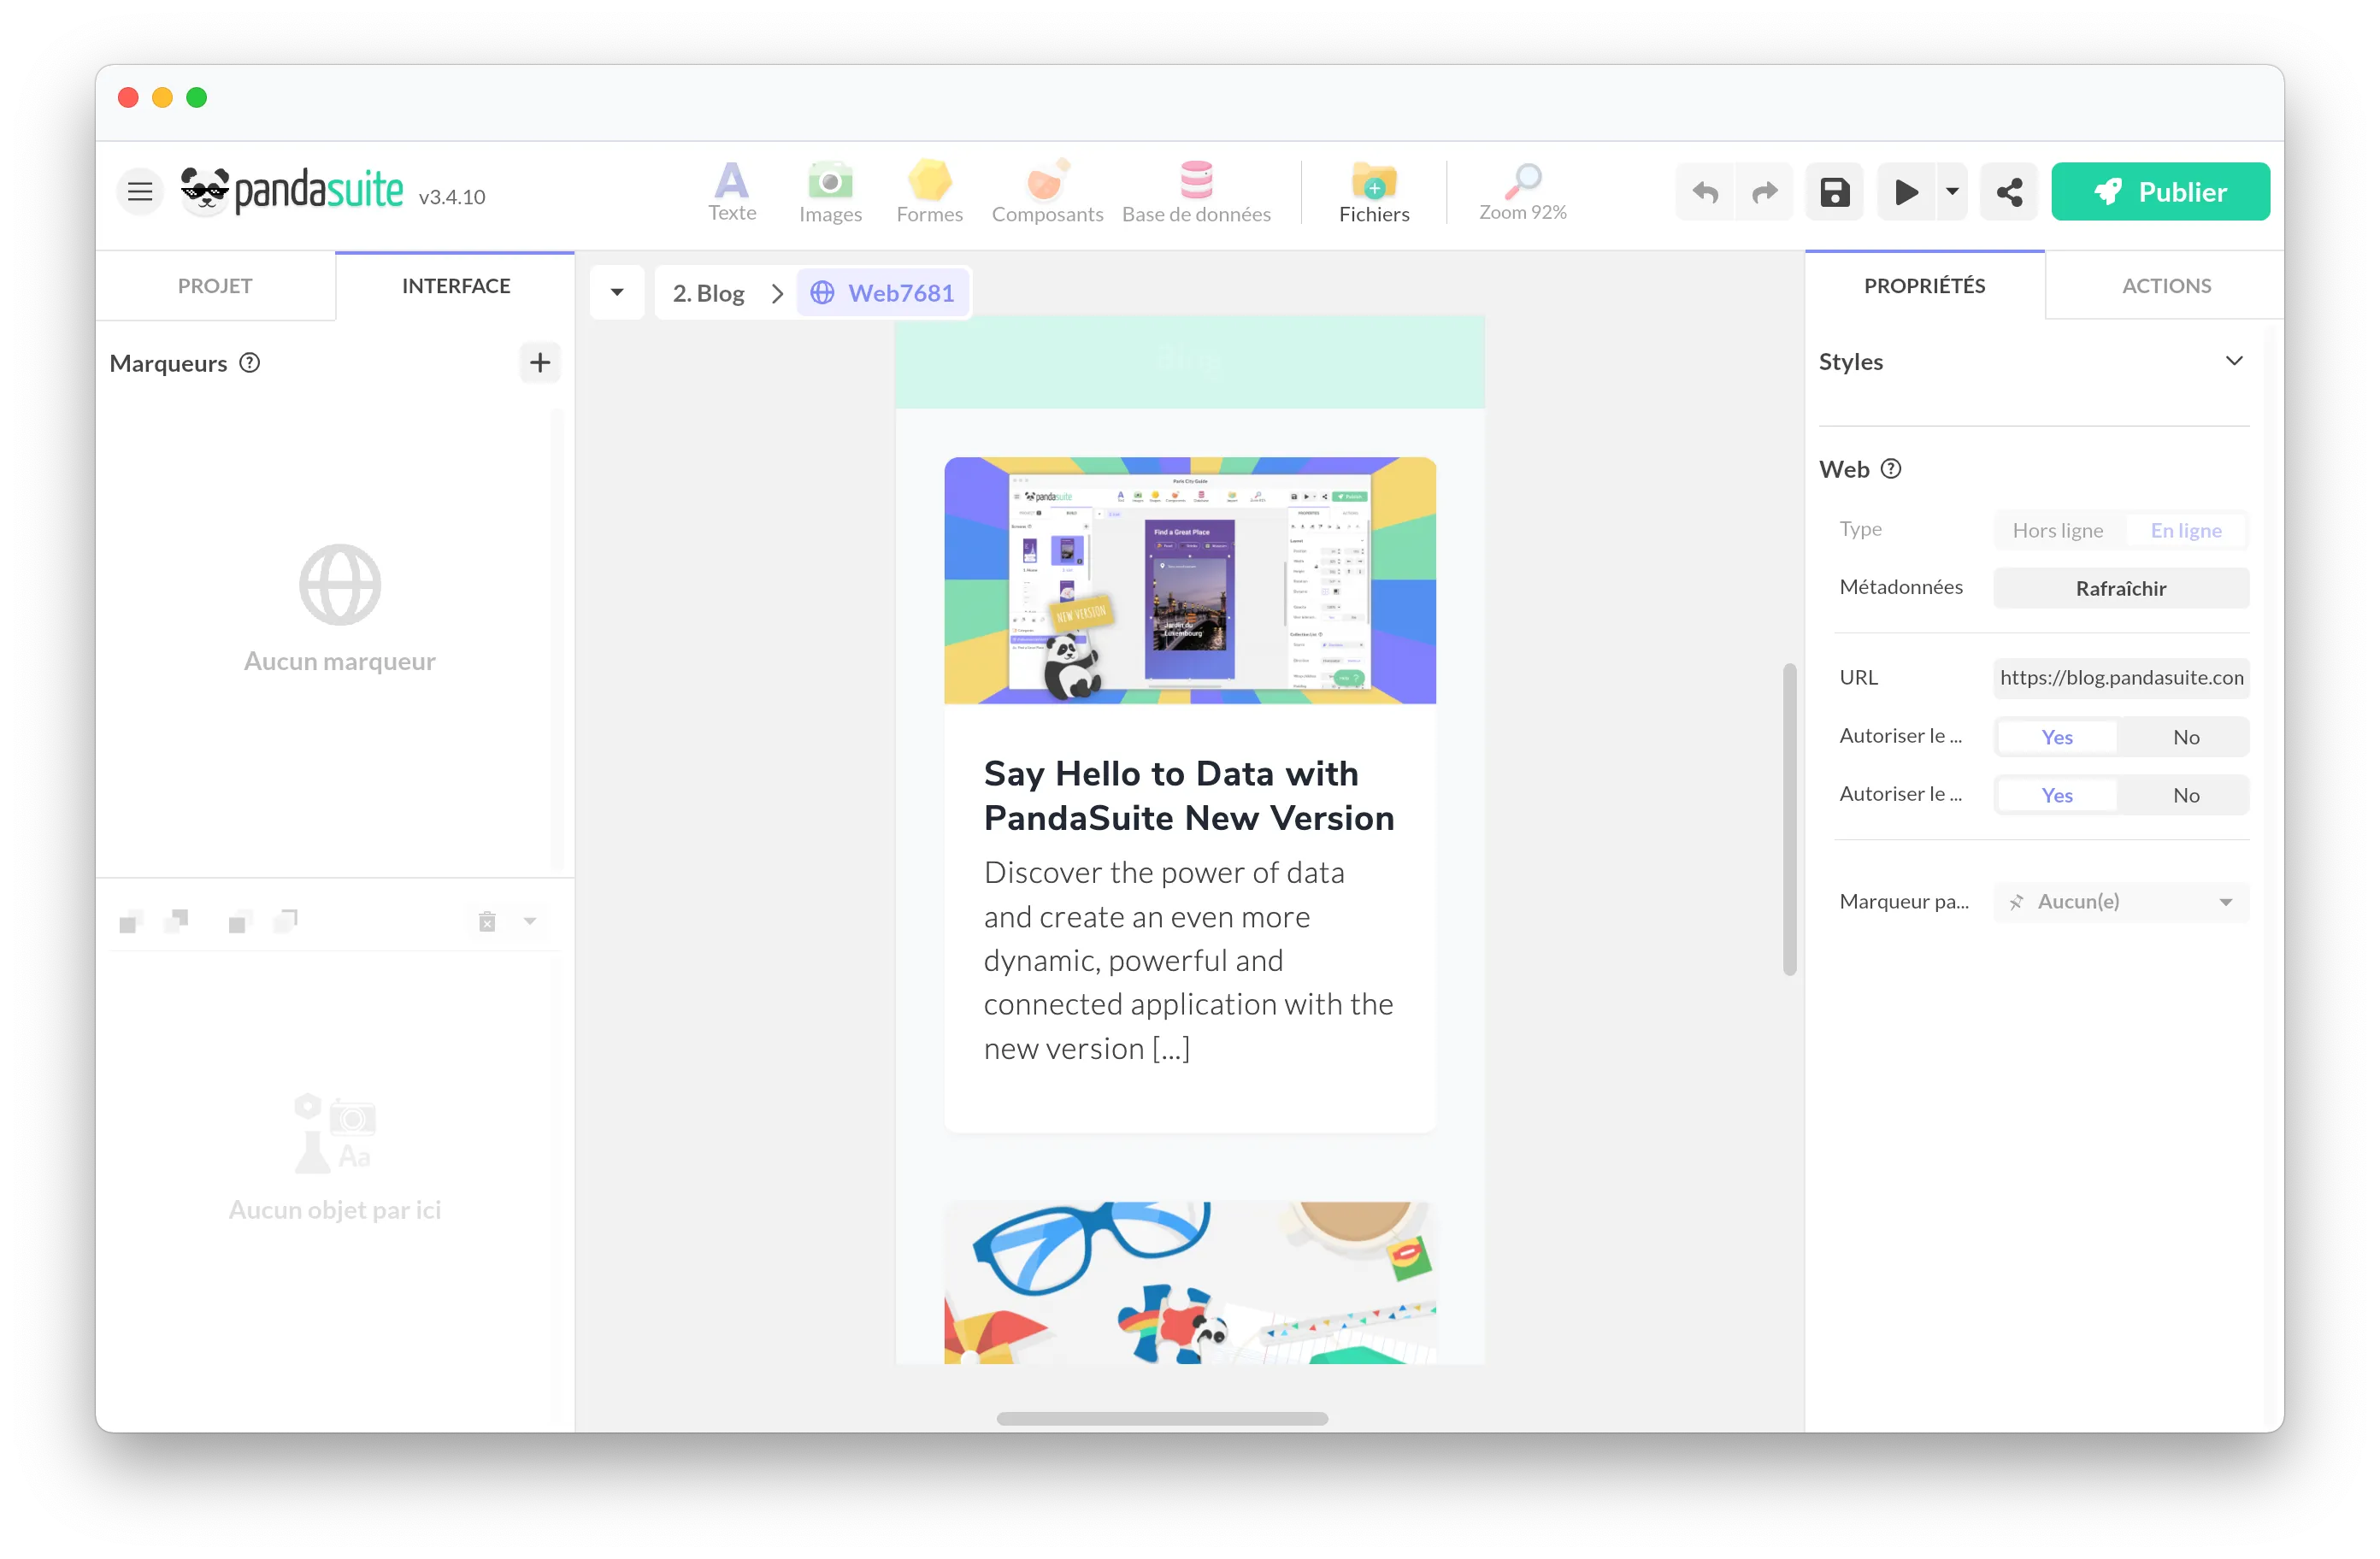This screenshot has height=1559, width=2380.
Task: Click the URL input field
Action: pos(2120,677)
